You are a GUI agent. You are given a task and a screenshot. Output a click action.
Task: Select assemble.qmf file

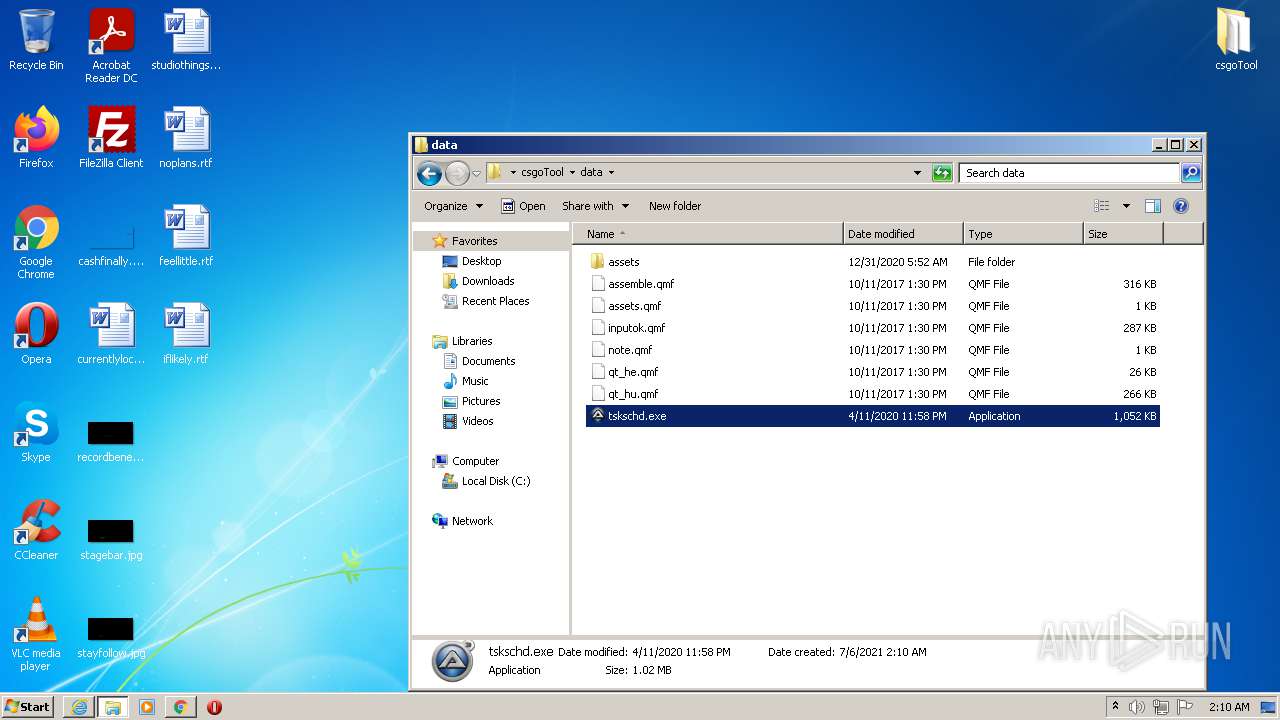(873, 284)
